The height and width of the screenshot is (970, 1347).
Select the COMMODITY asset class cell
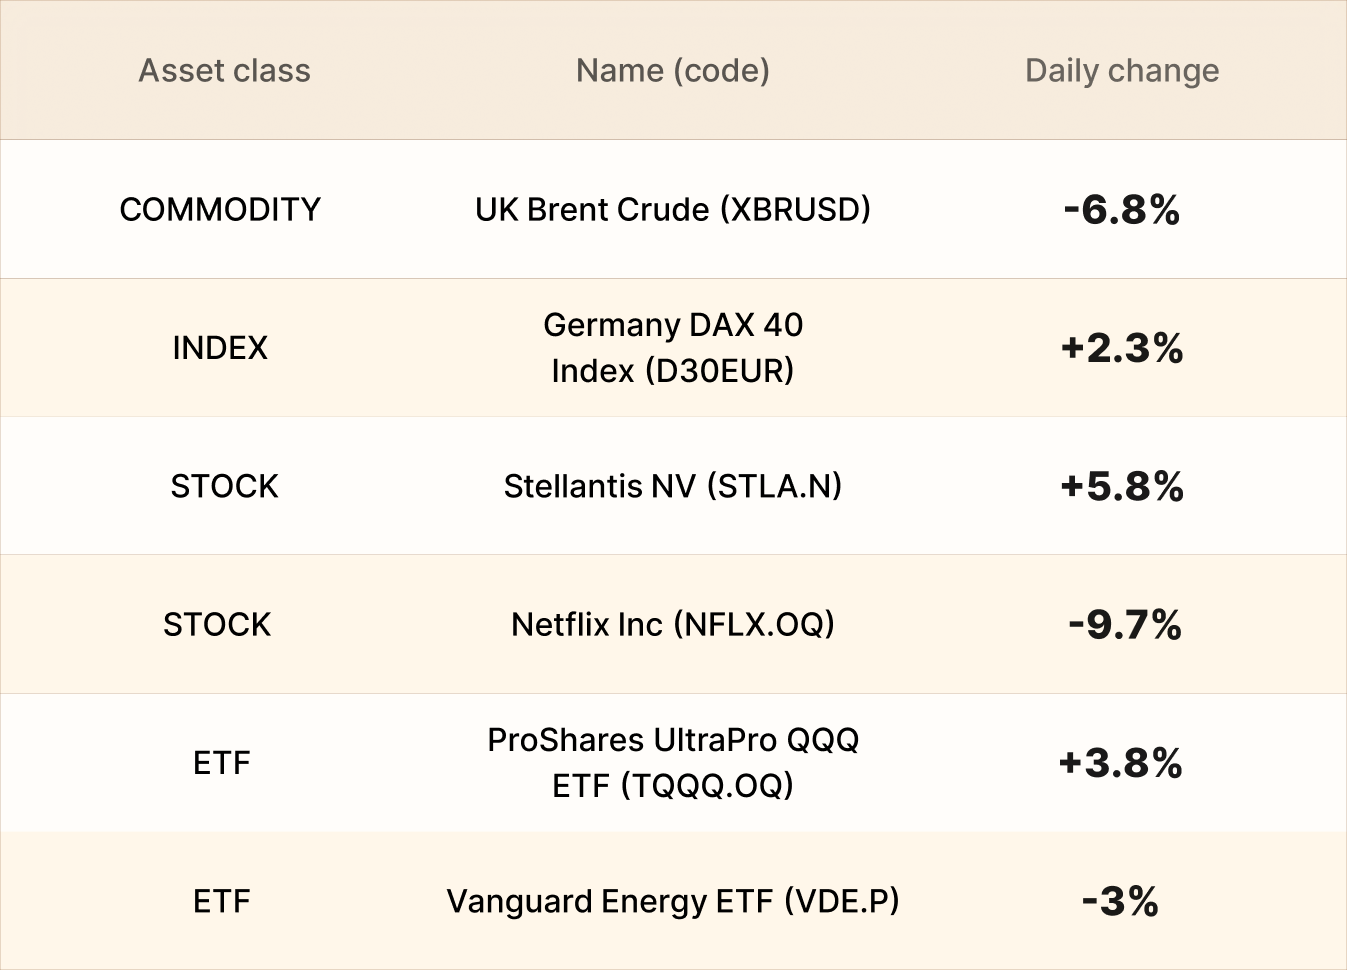click(x=220, y=210)
